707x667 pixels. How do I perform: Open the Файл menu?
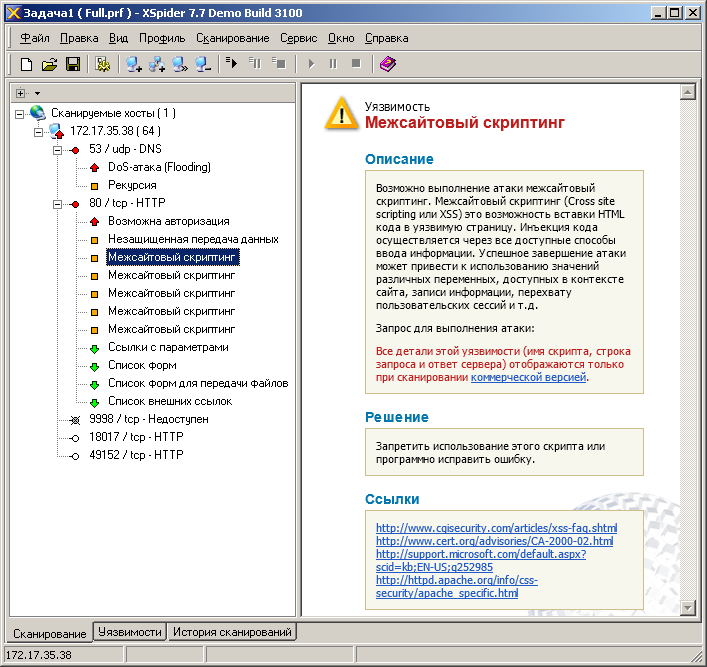[x=35, y=38]
